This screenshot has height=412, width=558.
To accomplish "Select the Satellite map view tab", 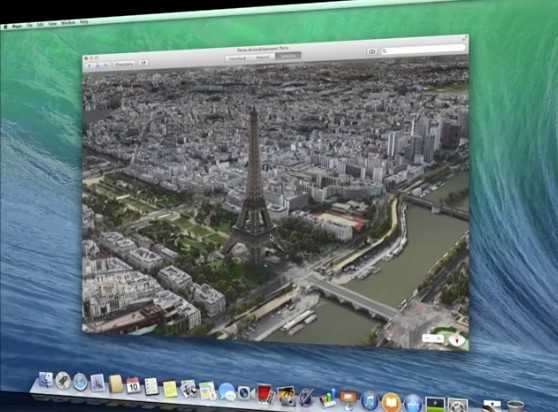I will click(288, 56).
